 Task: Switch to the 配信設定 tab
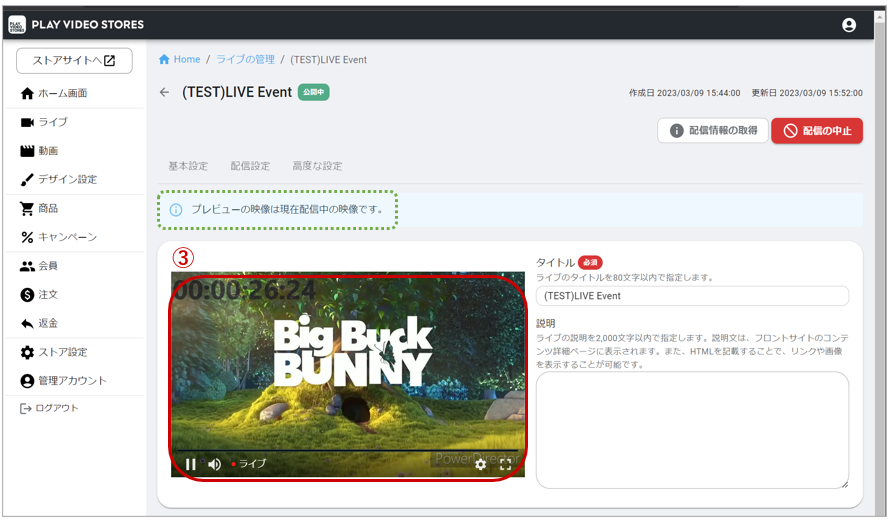(250, 166)
